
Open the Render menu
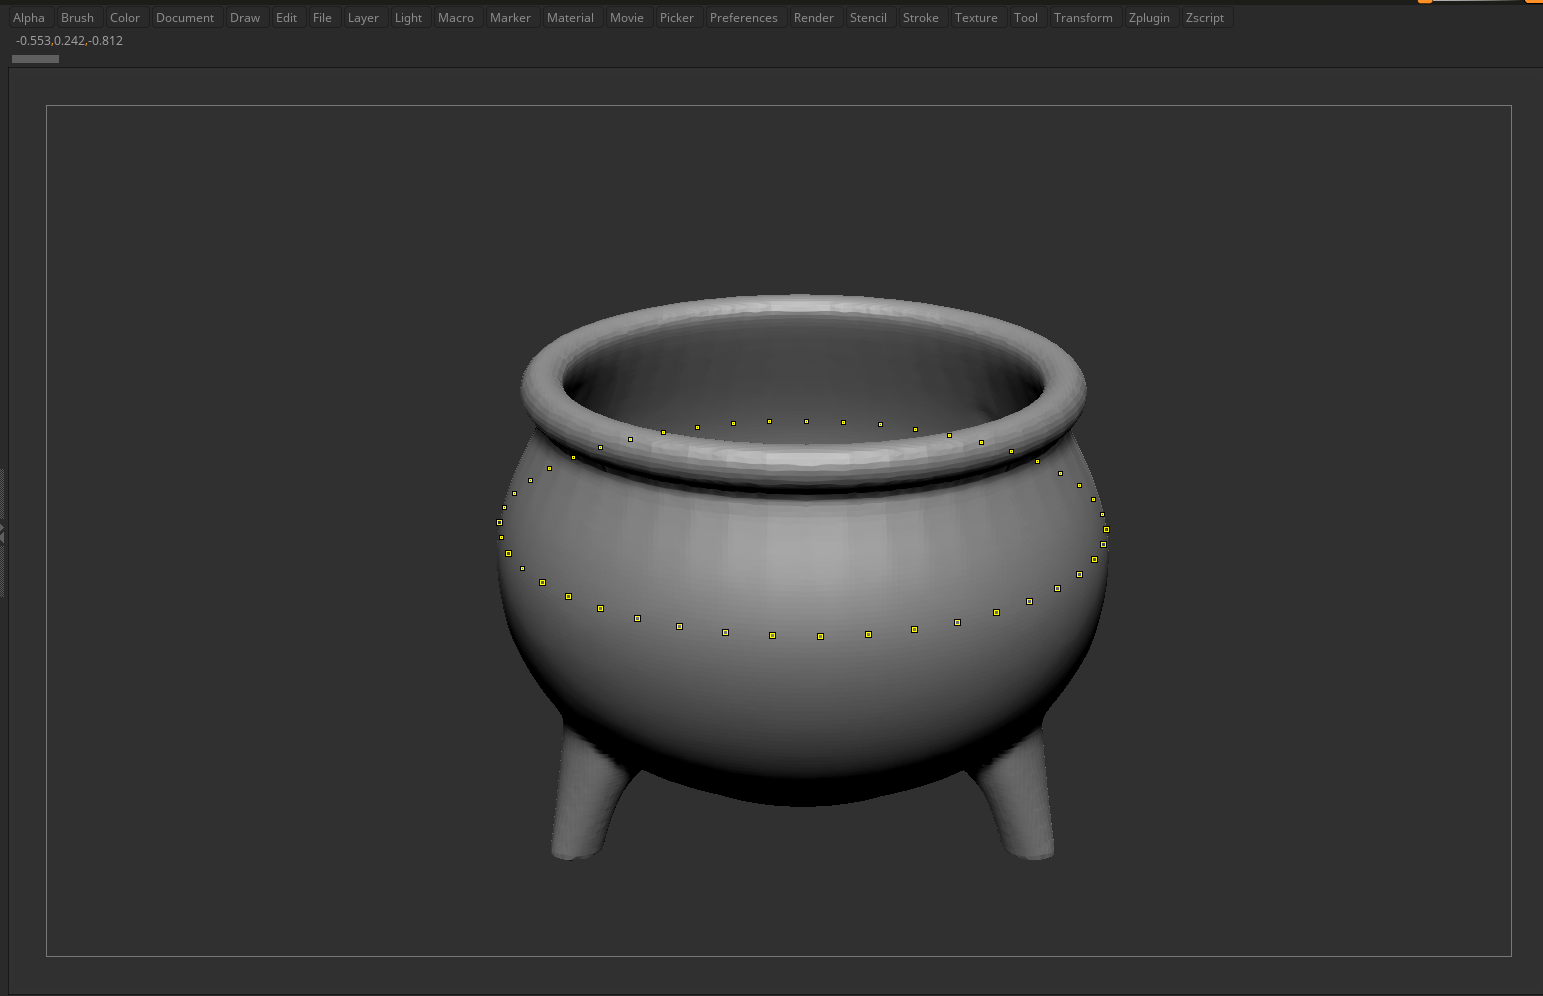(x=814, y=18)
